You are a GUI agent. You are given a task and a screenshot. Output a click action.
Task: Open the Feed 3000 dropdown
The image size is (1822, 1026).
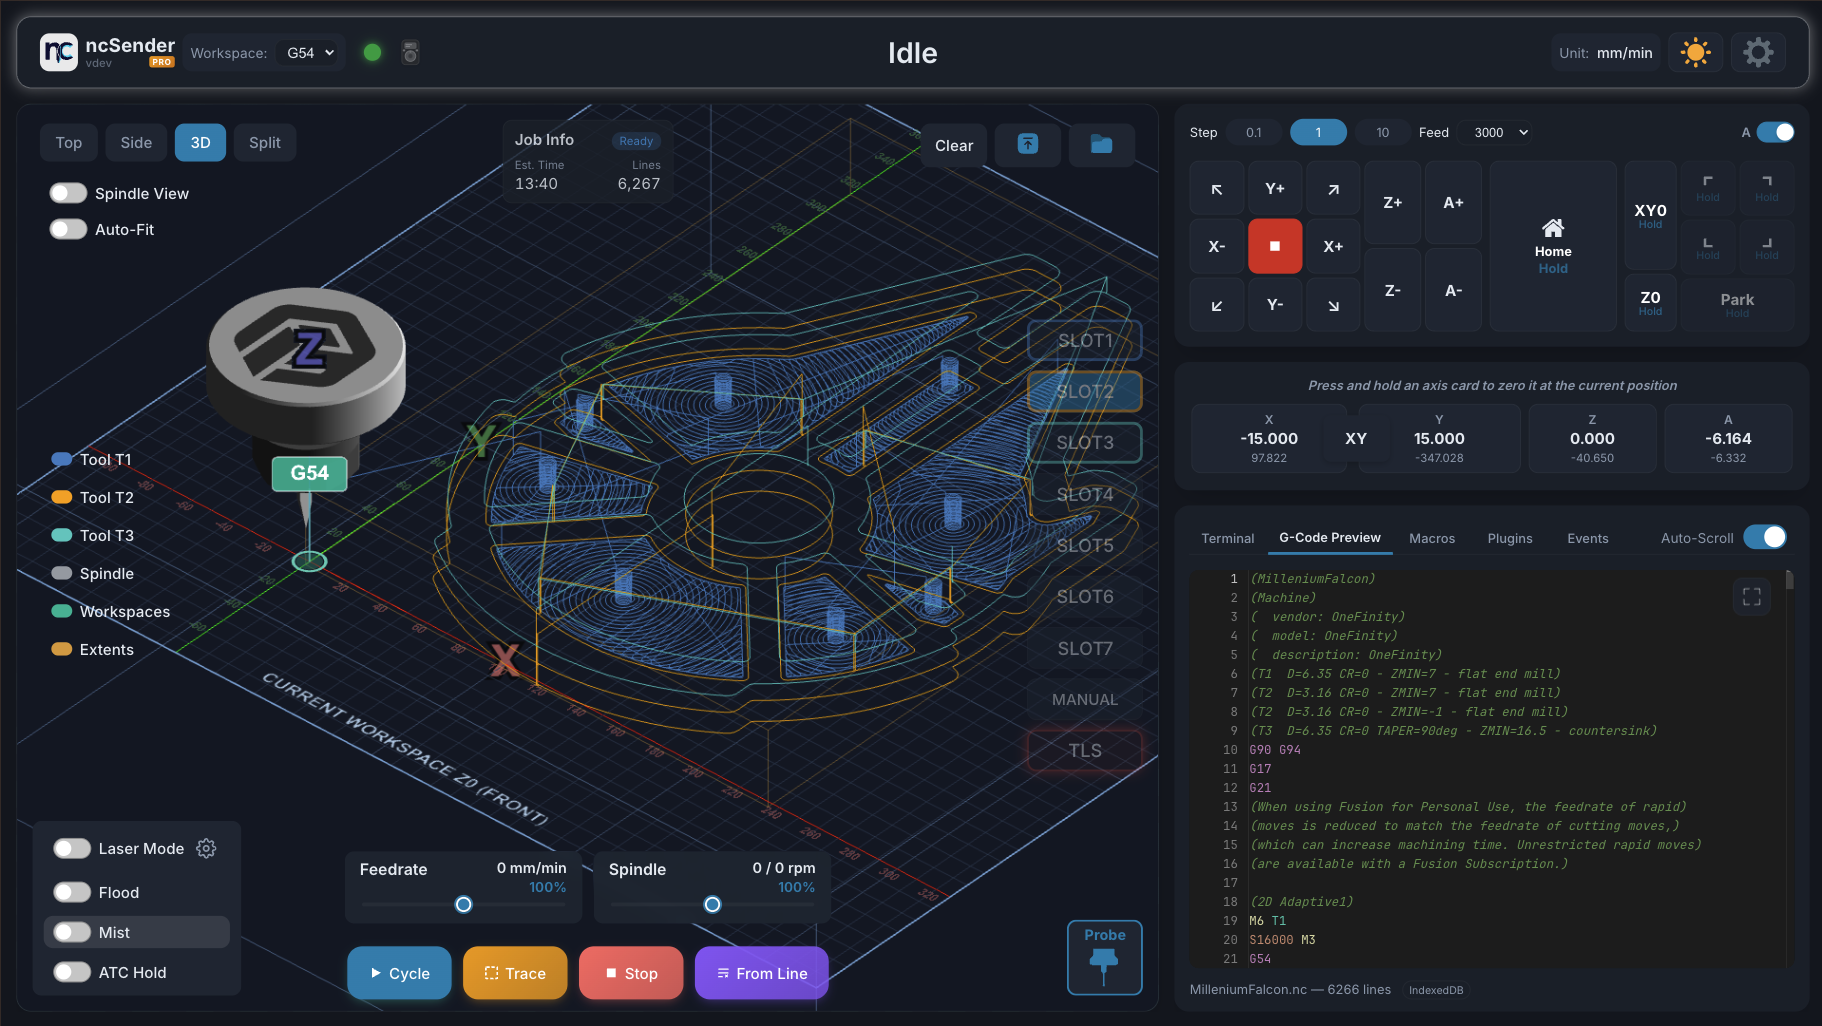(1498, 132)
